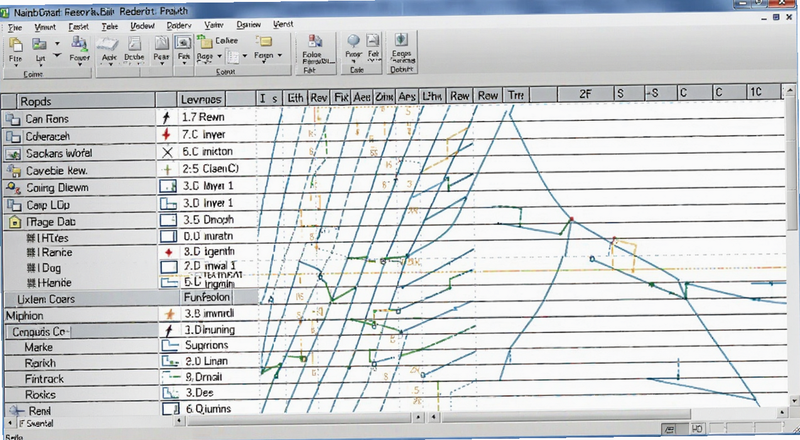
Task: Click the house icon beside Rage Dab
Action: pyautogui.click(x=15, y=222)
